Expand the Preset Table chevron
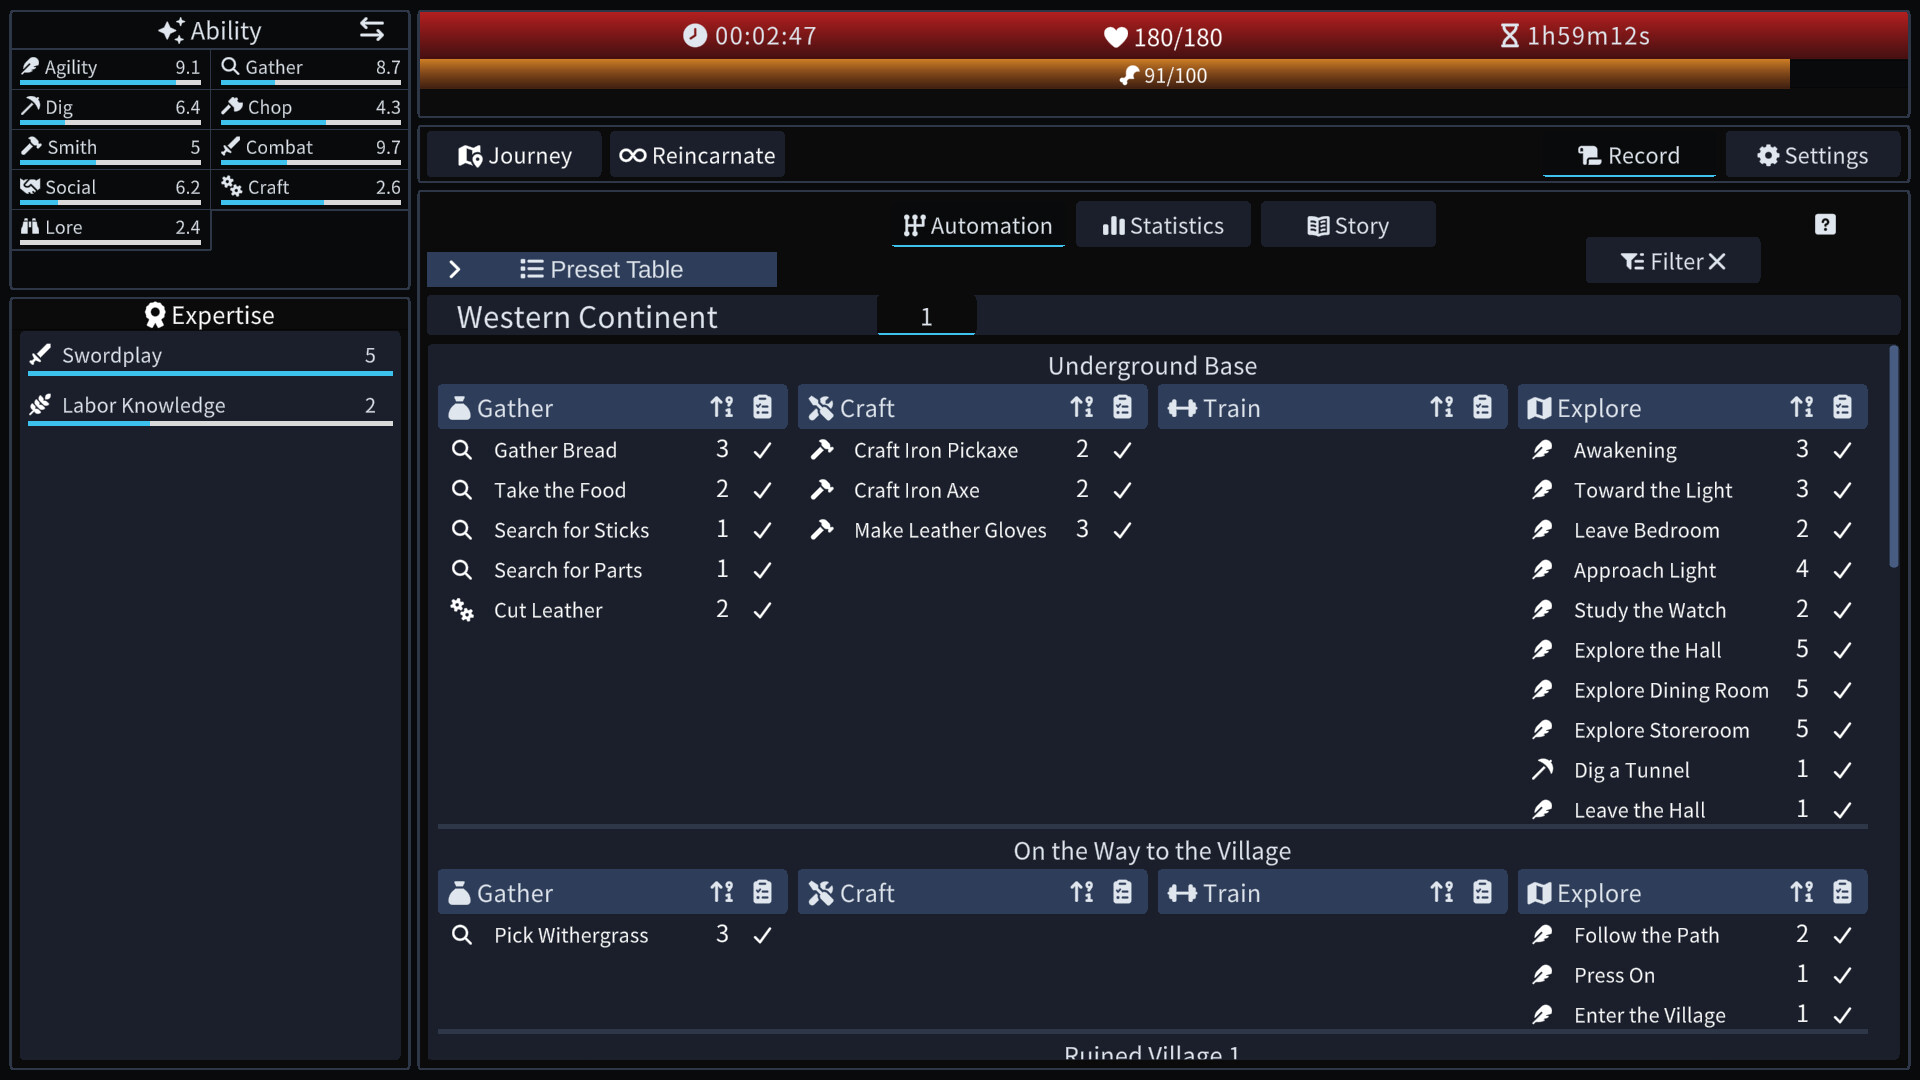Viewport: 1920px width, 1080px height. point(455,269)
